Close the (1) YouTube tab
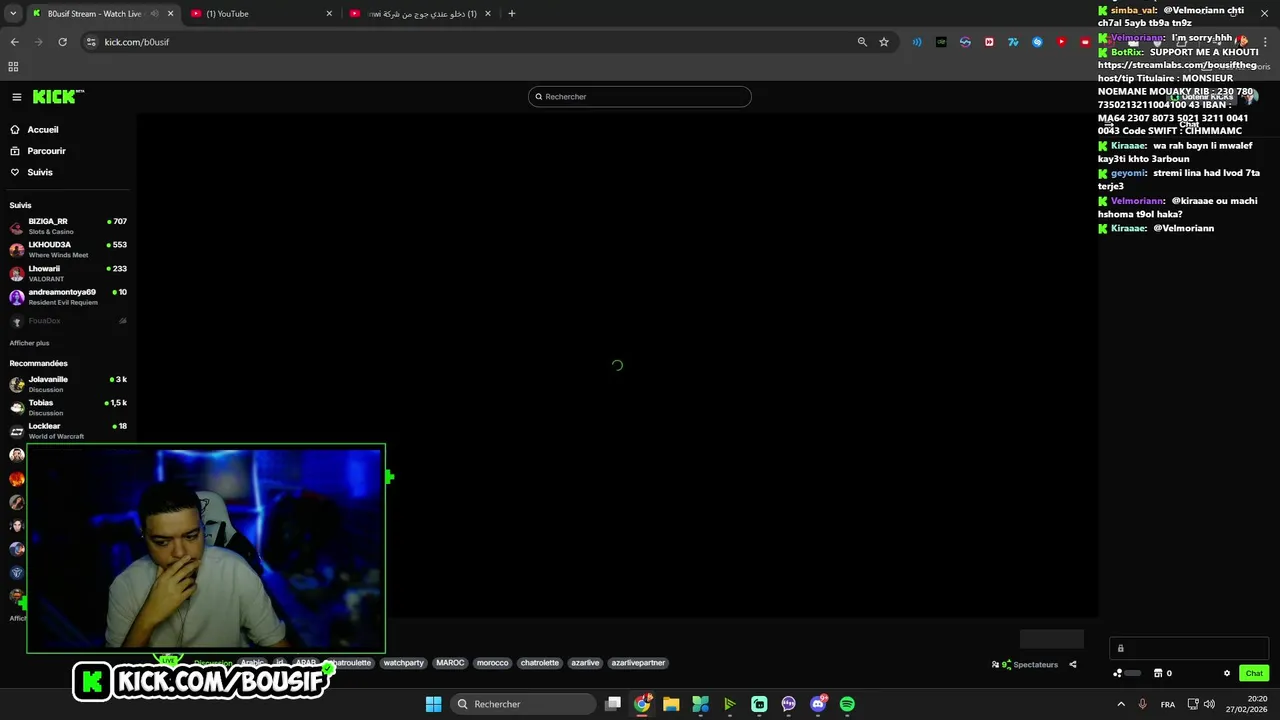The image size is (1280, 720). 329,14
